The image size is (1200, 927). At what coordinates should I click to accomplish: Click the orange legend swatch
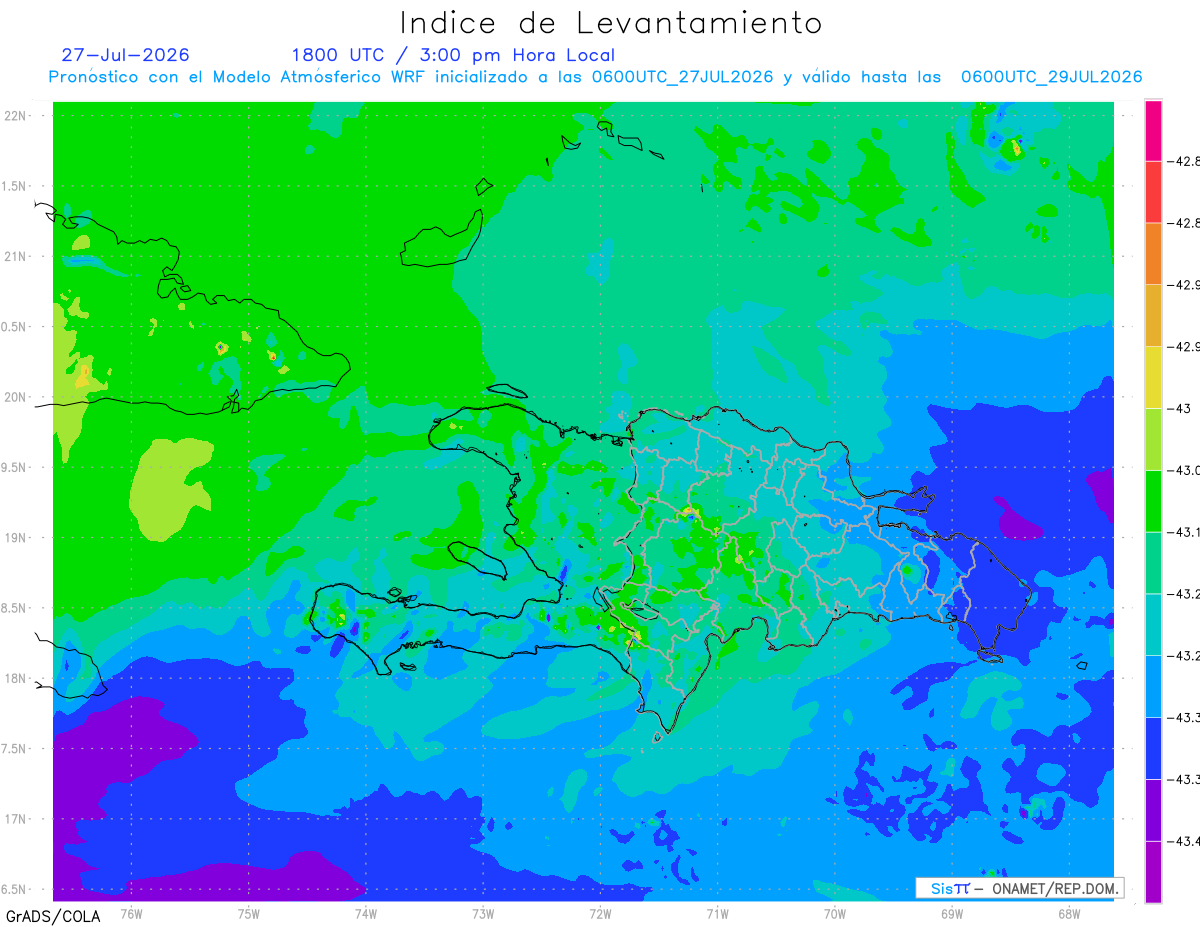click(1153, 253)
